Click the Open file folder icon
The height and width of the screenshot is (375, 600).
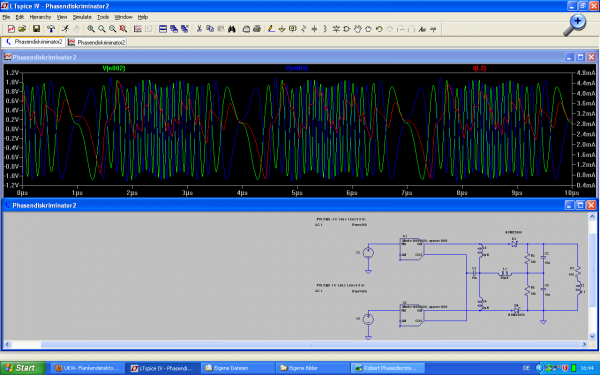coord(22,29)
